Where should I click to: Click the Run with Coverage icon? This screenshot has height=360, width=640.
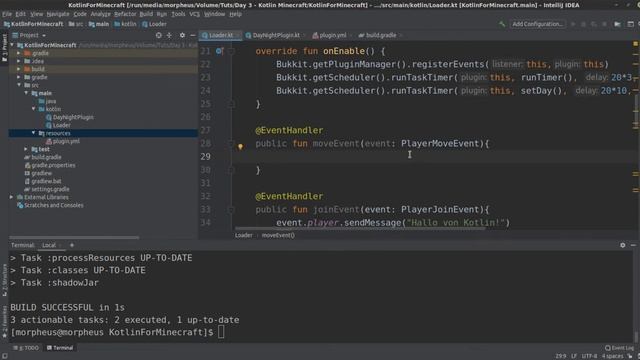[x=594, y=24]
